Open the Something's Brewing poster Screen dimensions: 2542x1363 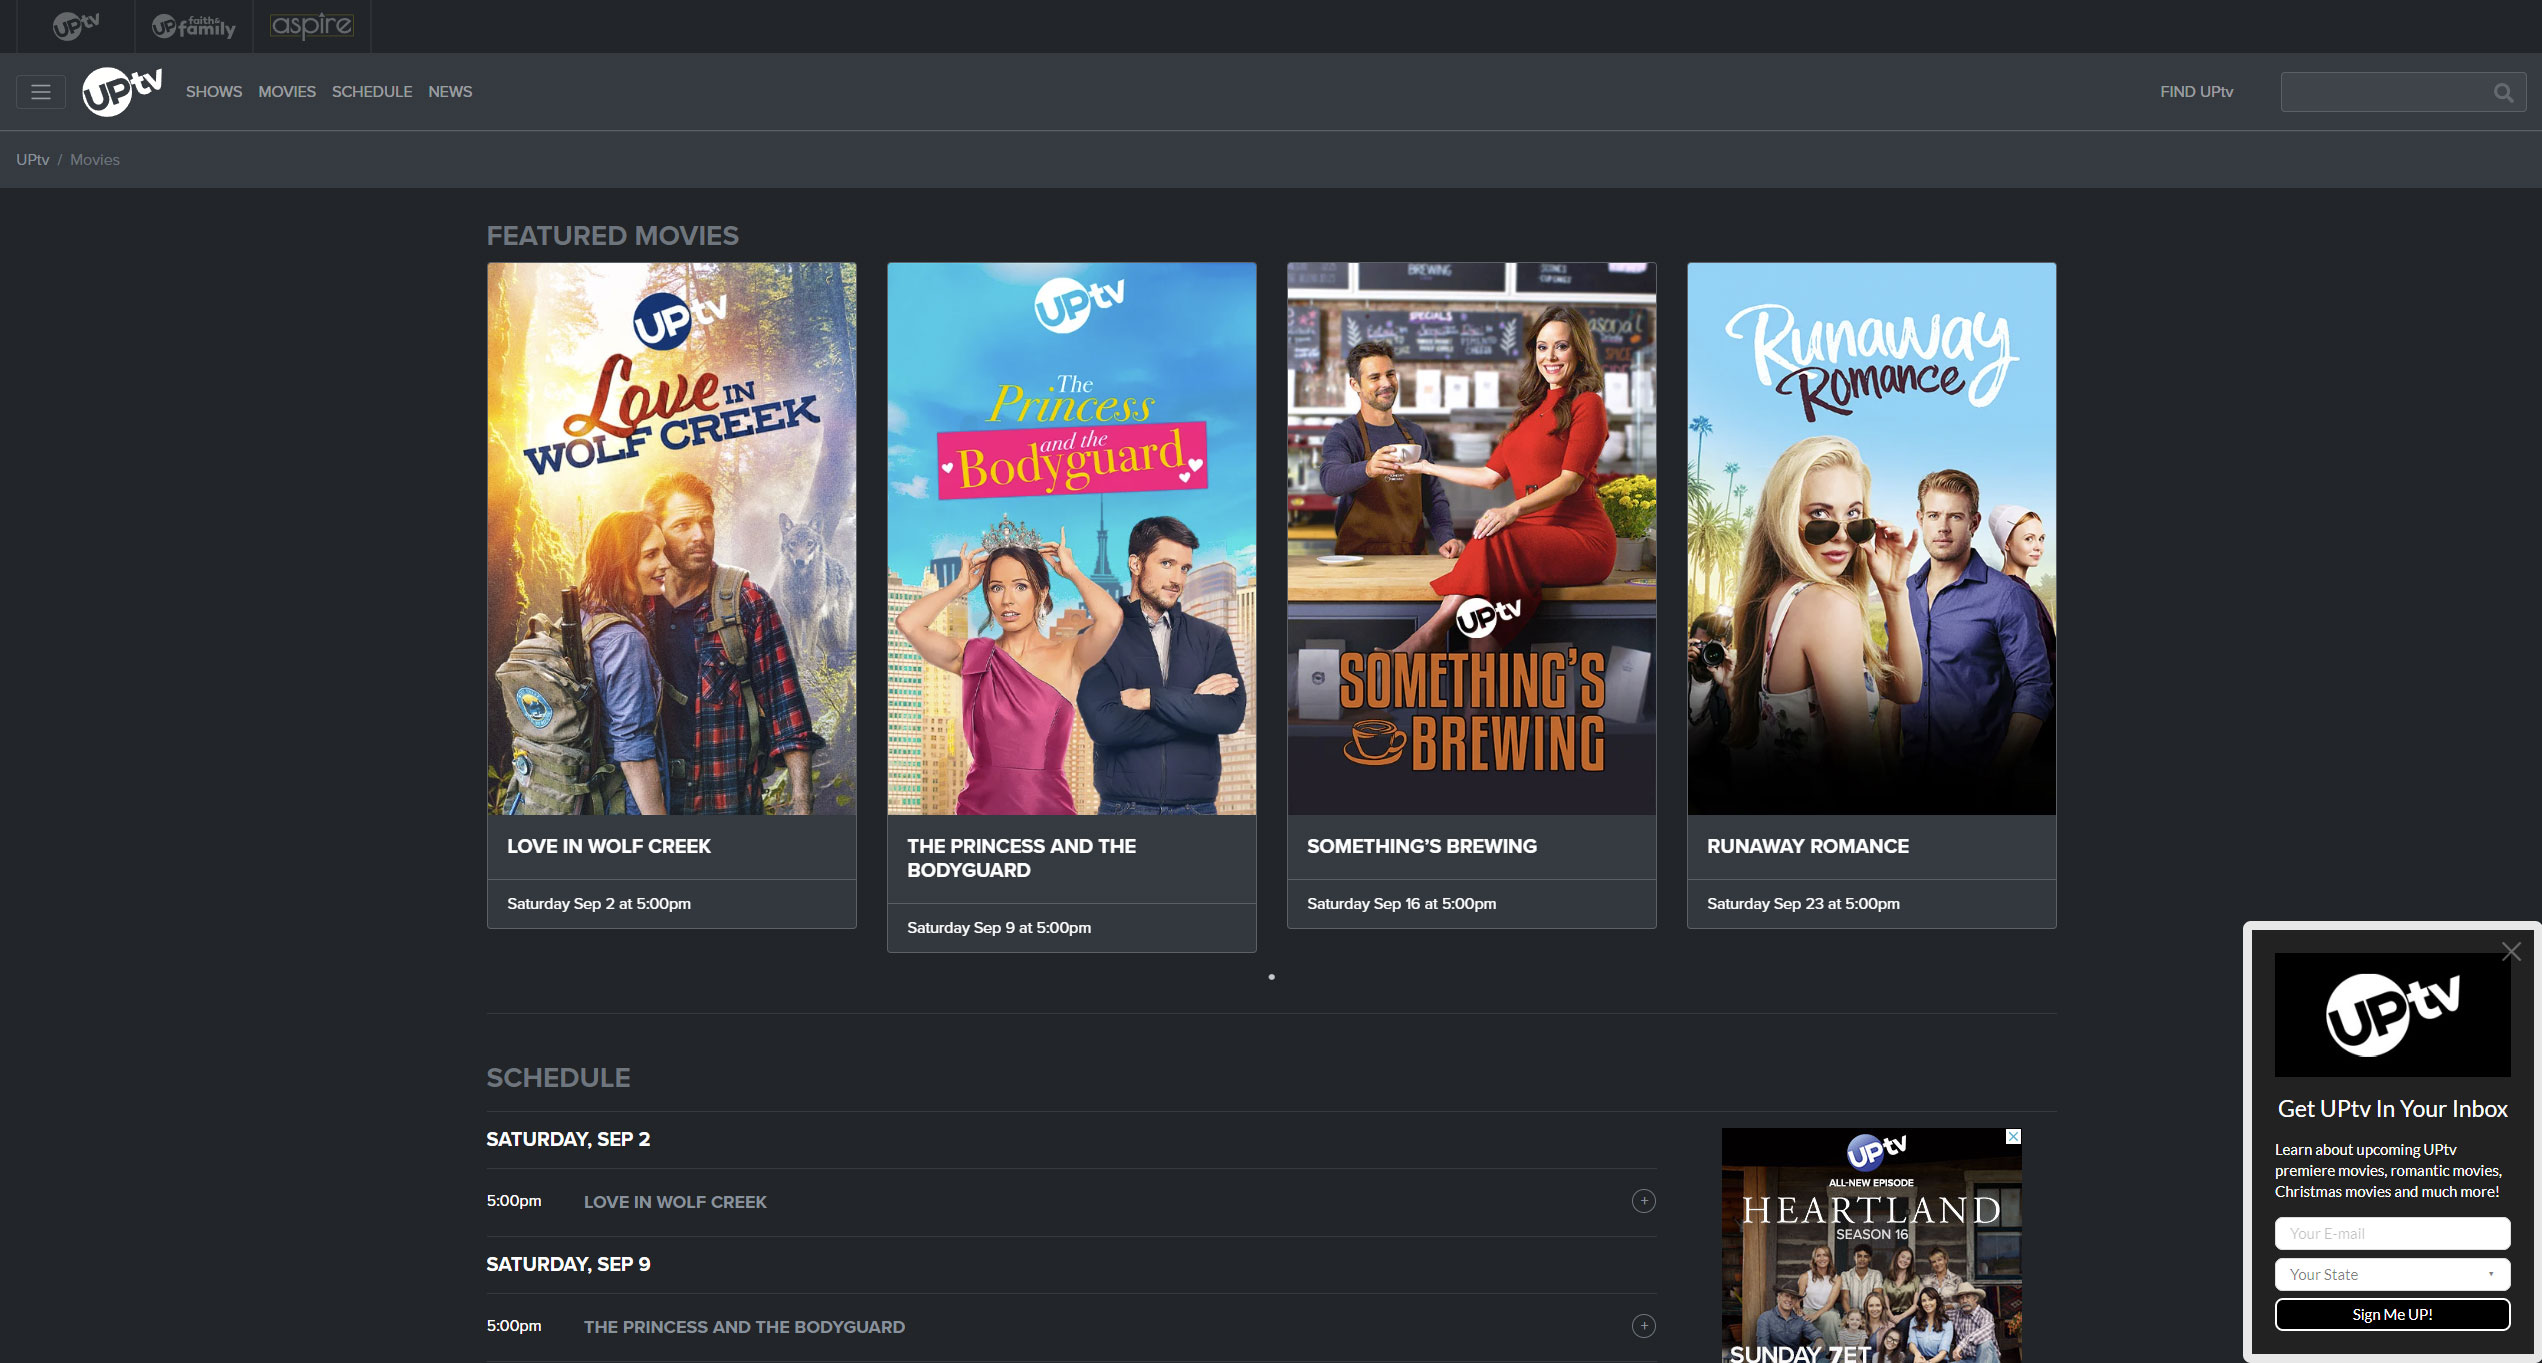(x=1472, y=539)
